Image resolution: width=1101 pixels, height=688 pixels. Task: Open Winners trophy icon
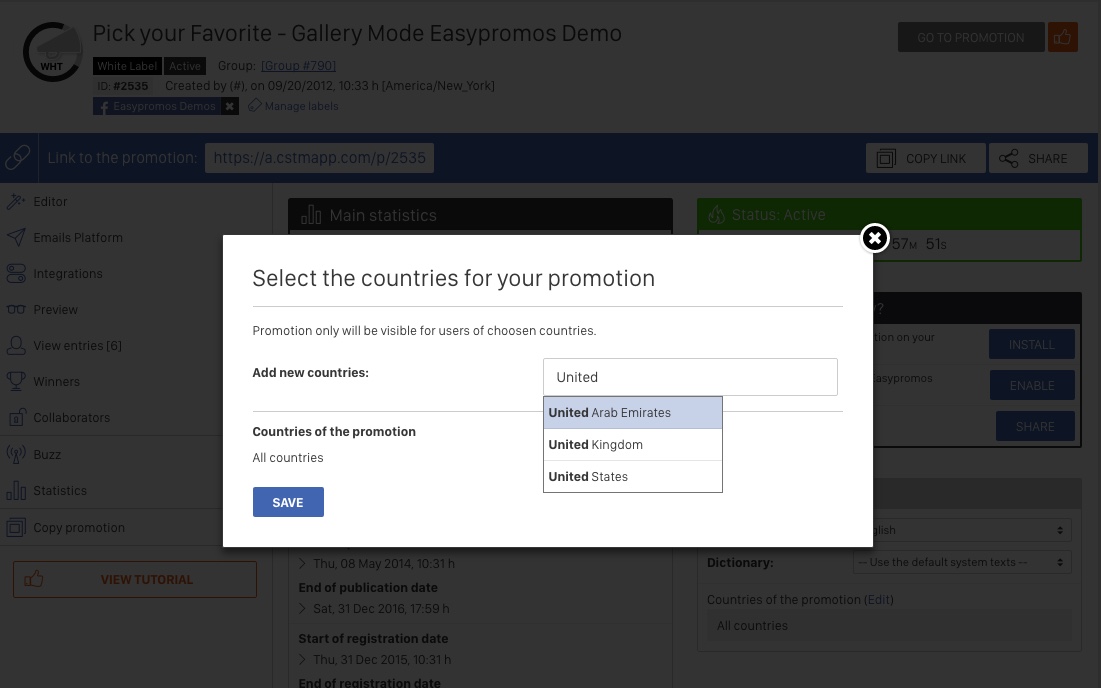[16, 381]
